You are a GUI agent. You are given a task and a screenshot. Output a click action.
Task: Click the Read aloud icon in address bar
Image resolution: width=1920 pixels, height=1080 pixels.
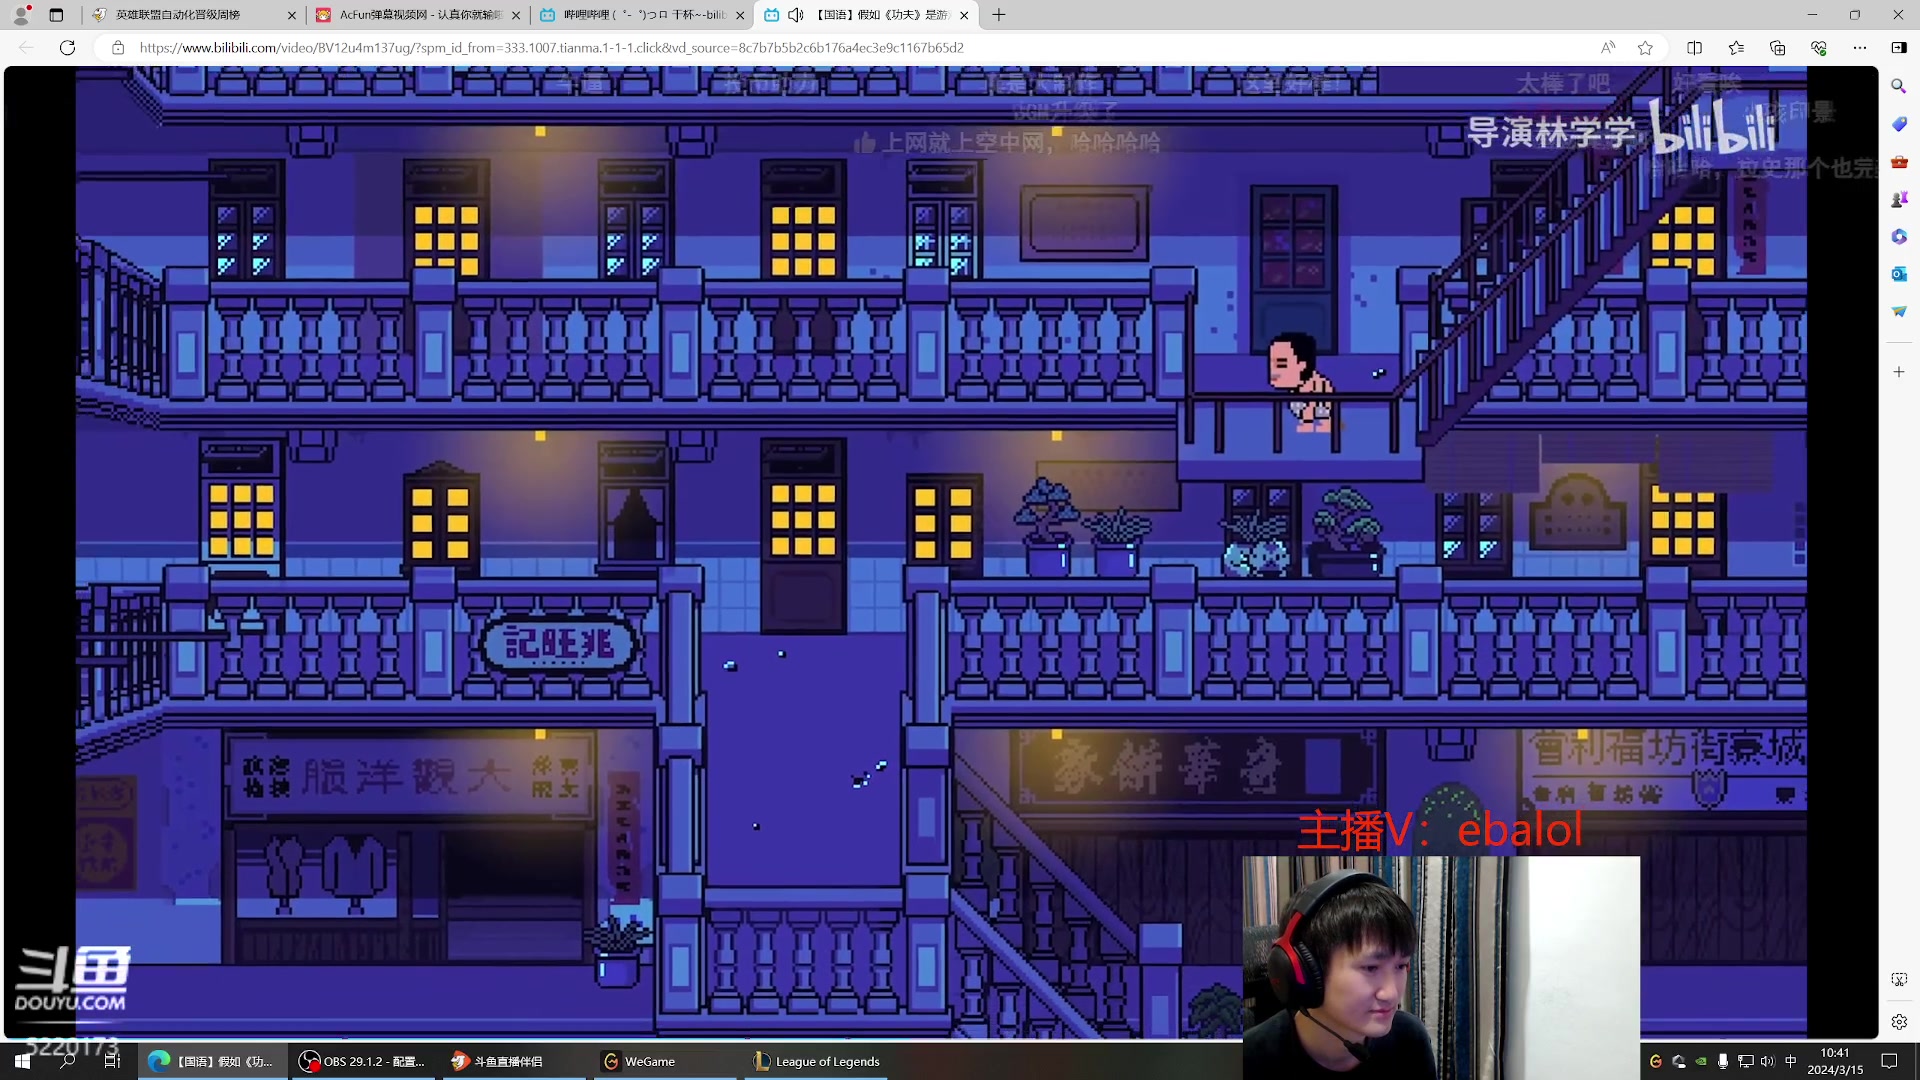[x=1608, y=47]
